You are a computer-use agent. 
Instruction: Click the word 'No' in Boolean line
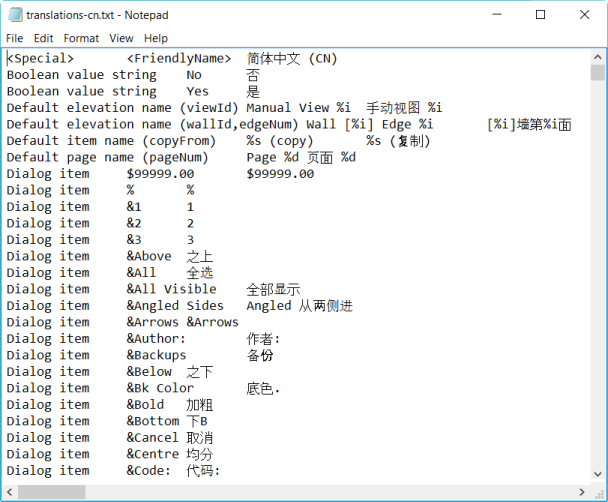pos(194,75)
